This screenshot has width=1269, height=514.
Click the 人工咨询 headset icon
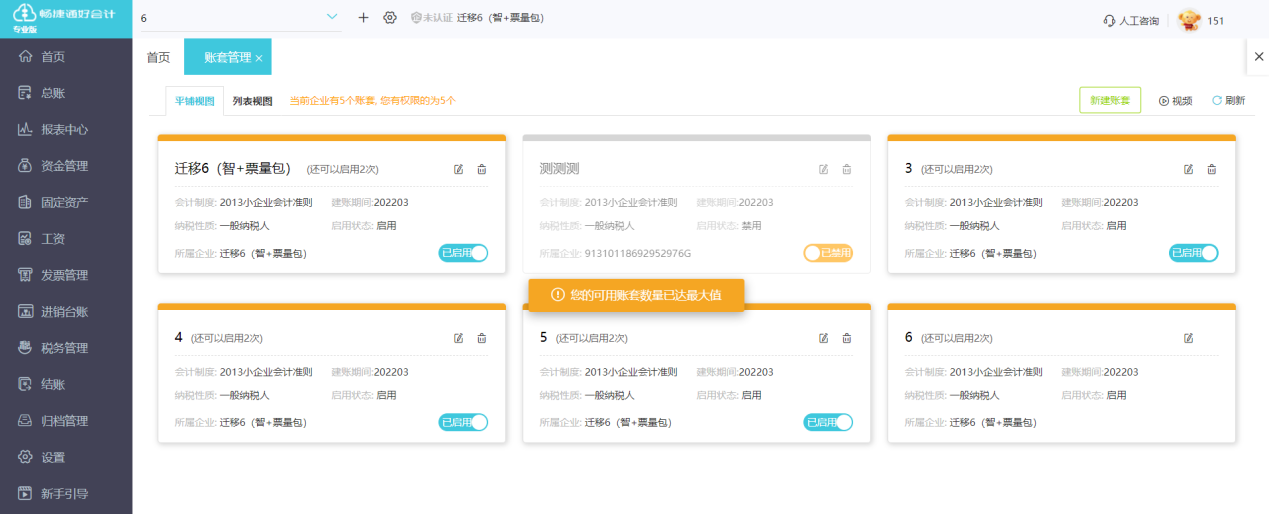1109,20
